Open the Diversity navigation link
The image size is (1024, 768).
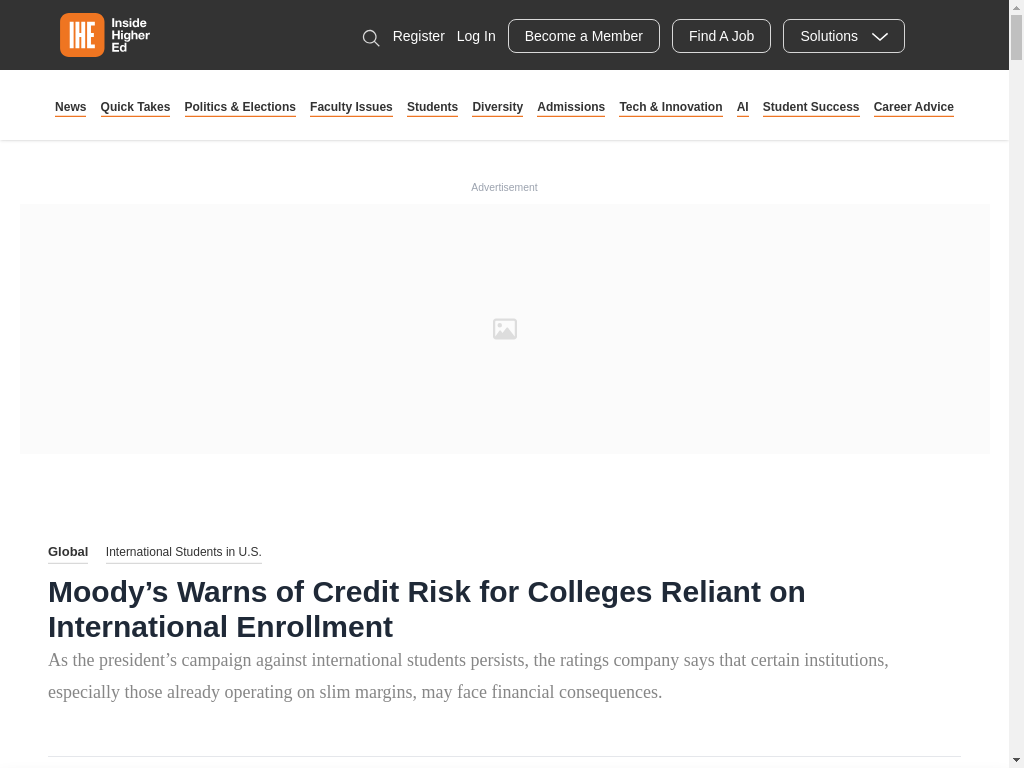pos(498,107)
